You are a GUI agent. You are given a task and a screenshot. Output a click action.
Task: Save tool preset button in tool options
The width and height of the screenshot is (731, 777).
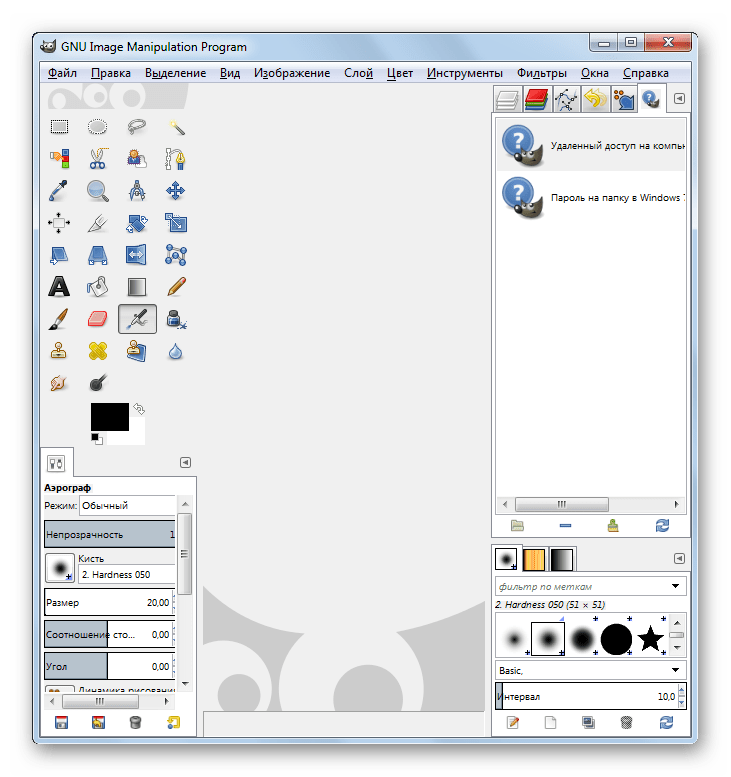(61, 722)
